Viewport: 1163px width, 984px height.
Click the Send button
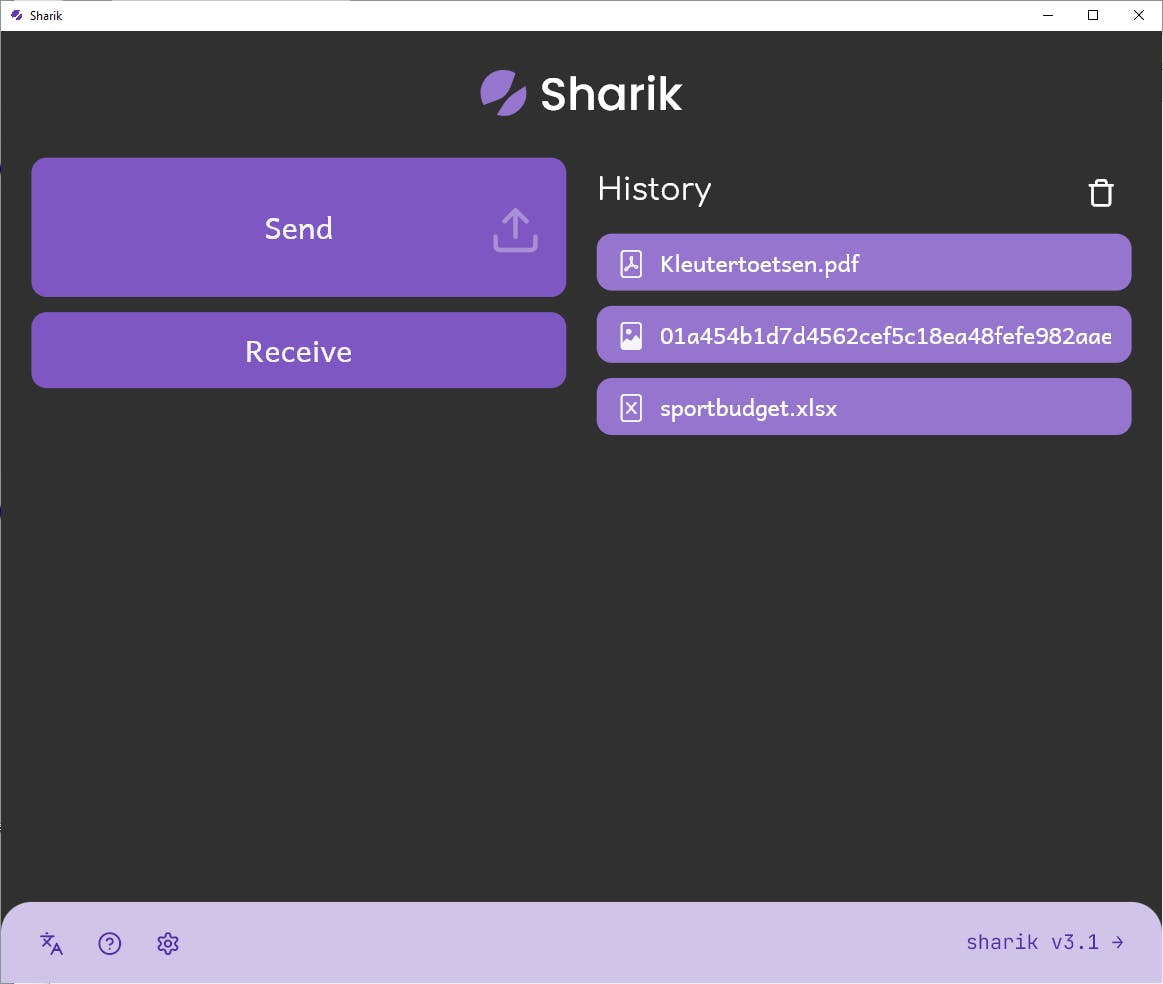[x=298, y=227]
